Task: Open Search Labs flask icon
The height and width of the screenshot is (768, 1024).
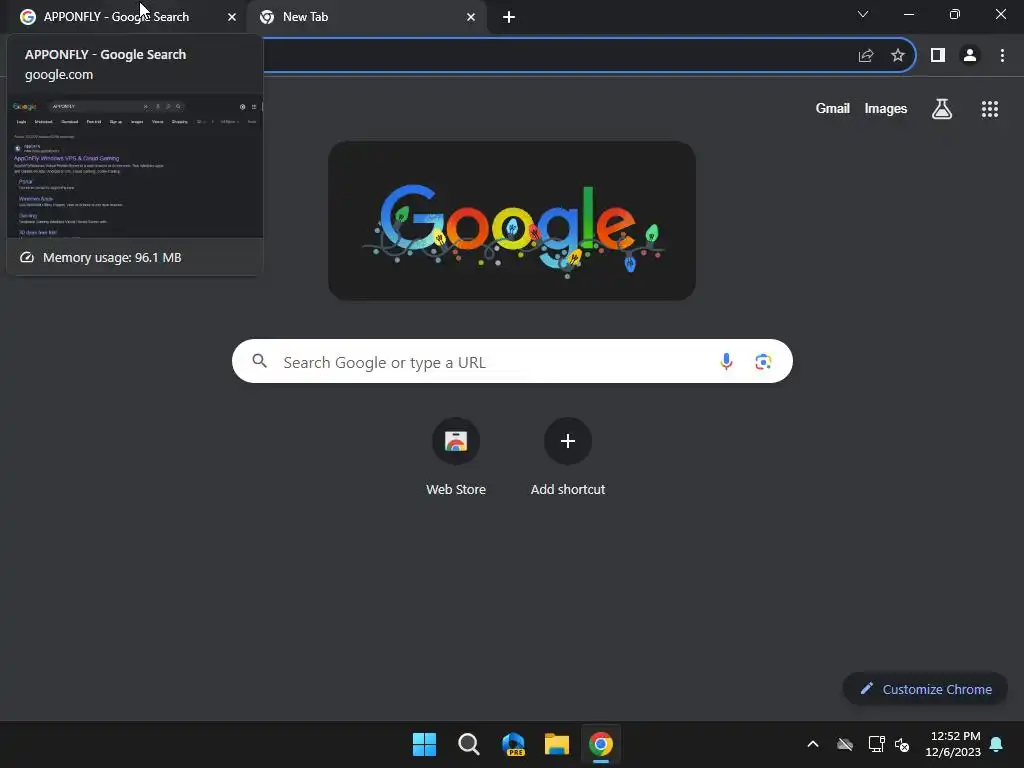Action: coord(942,108)
